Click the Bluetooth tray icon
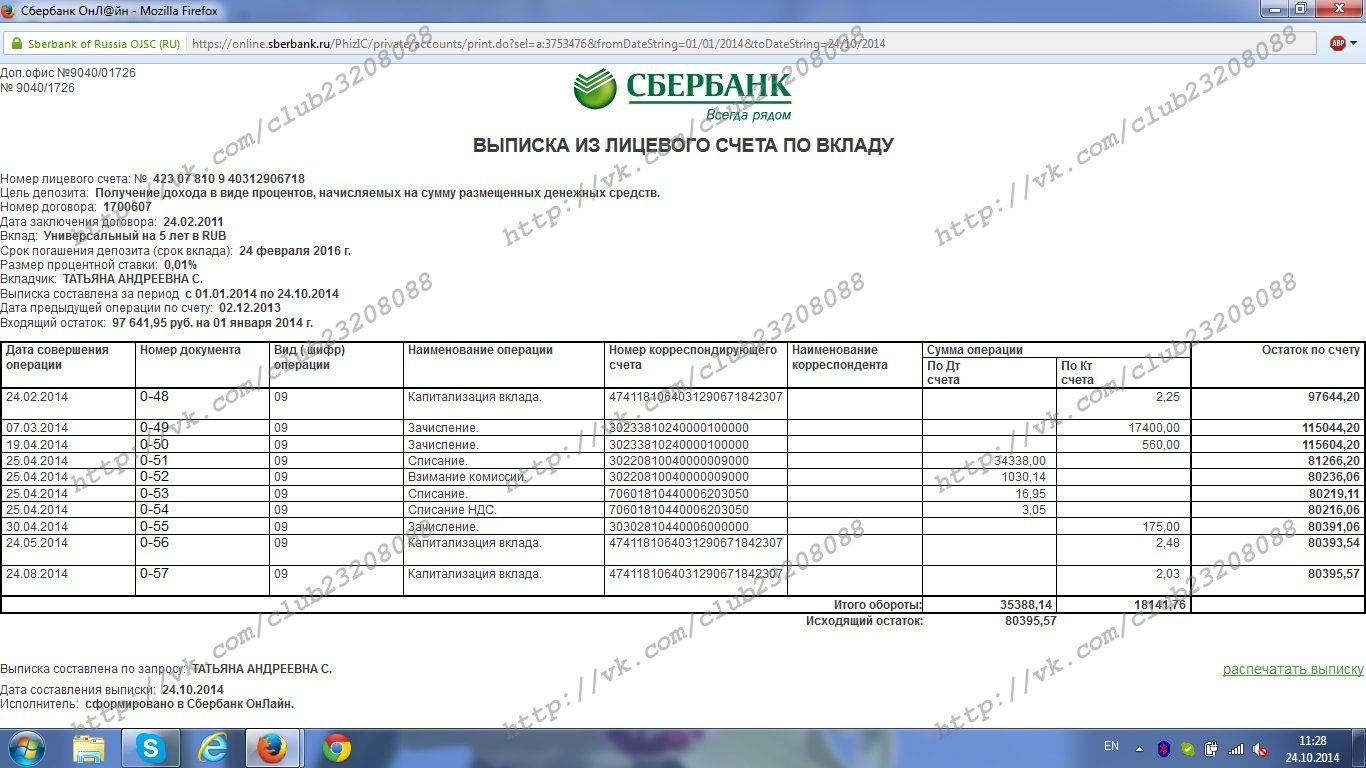The image size is (1366, 768). (1164, 748)
